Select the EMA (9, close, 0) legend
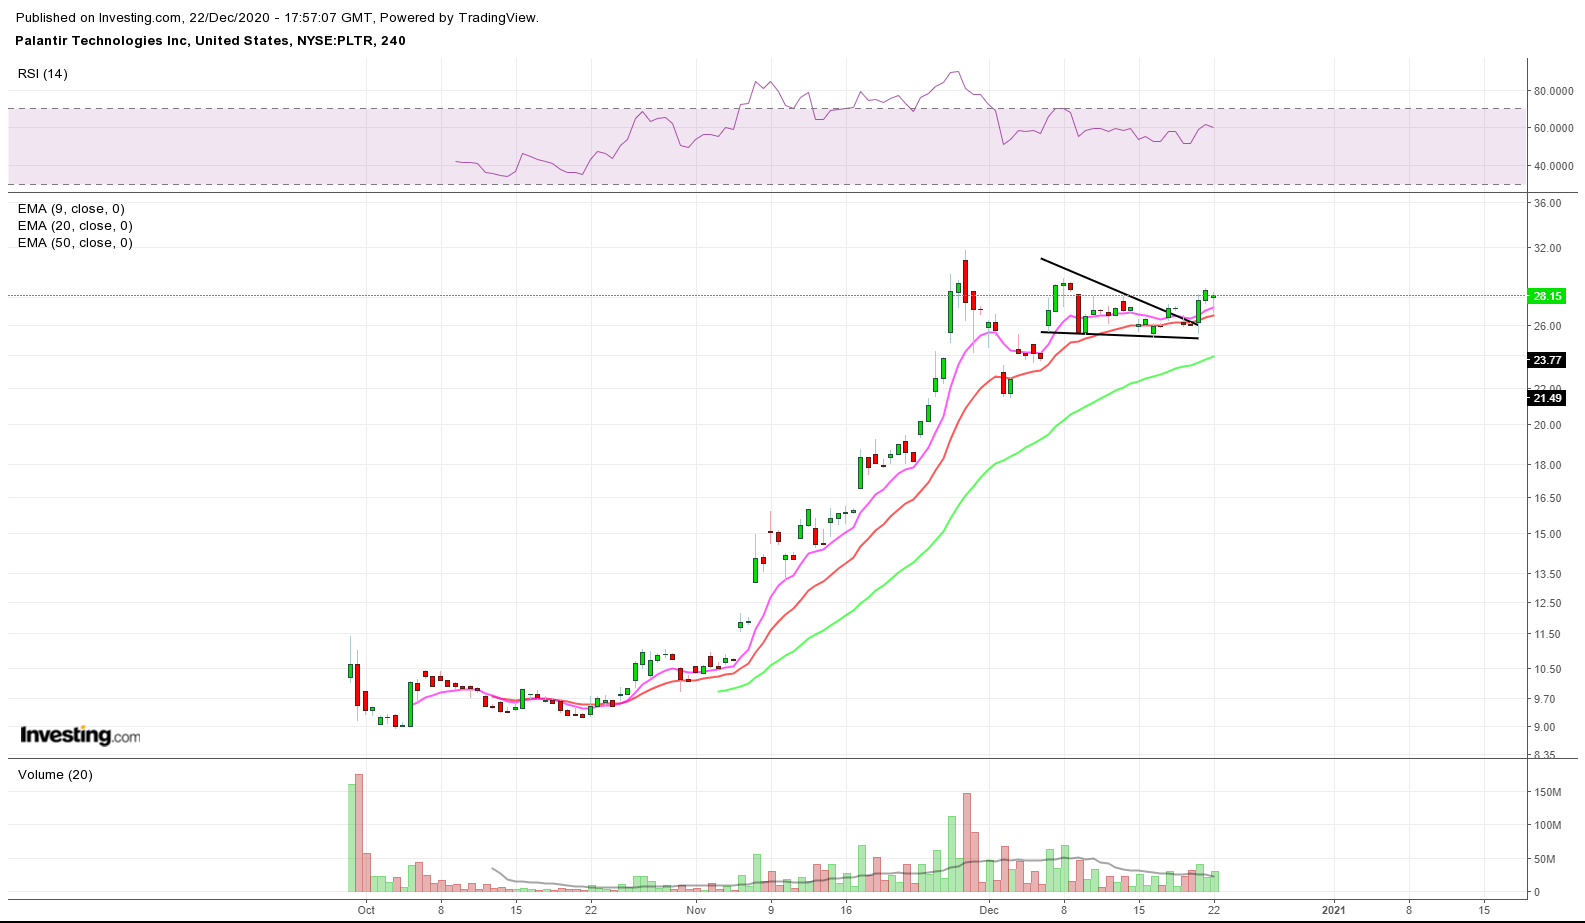The width and height of the screenshot is (1585, 923). point(71,209)
